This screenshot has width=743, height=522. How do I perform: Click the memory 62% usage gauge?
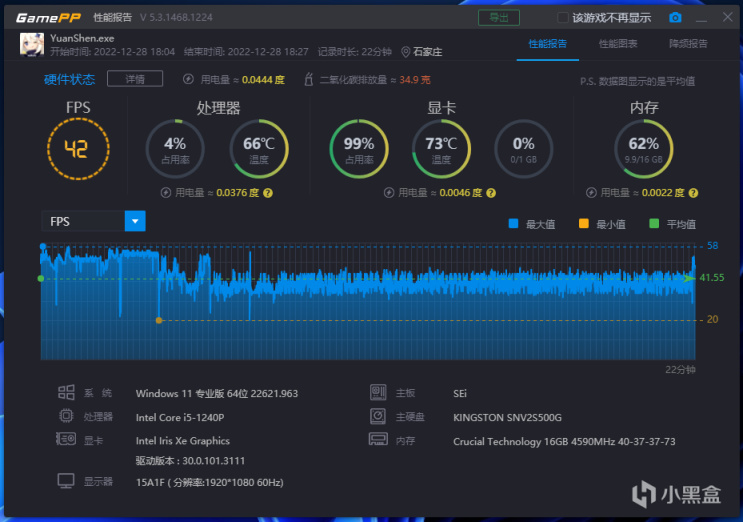coord(643,149)
